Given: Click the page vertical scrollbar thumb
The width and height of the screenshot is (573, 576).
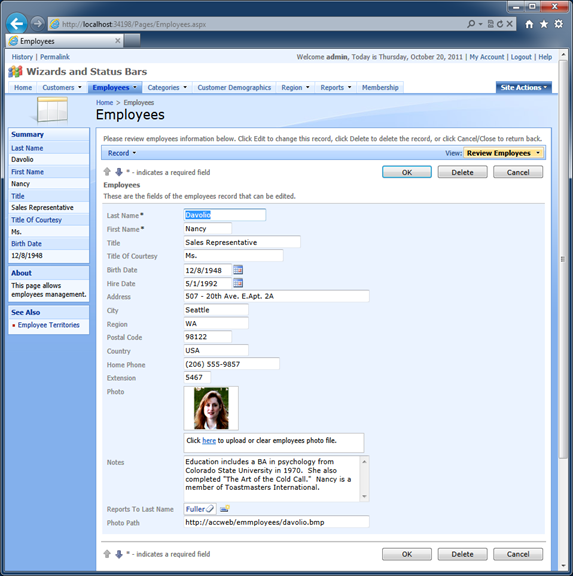Looking at the screenshot, I should pos(562,259).
